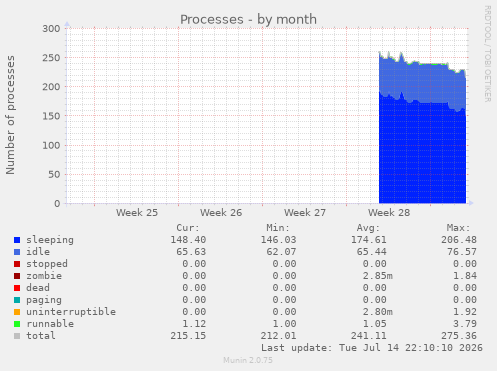The image size is (497, 371).
Task: Click the 'Max:' column header
Action: [x=458, y=228]
